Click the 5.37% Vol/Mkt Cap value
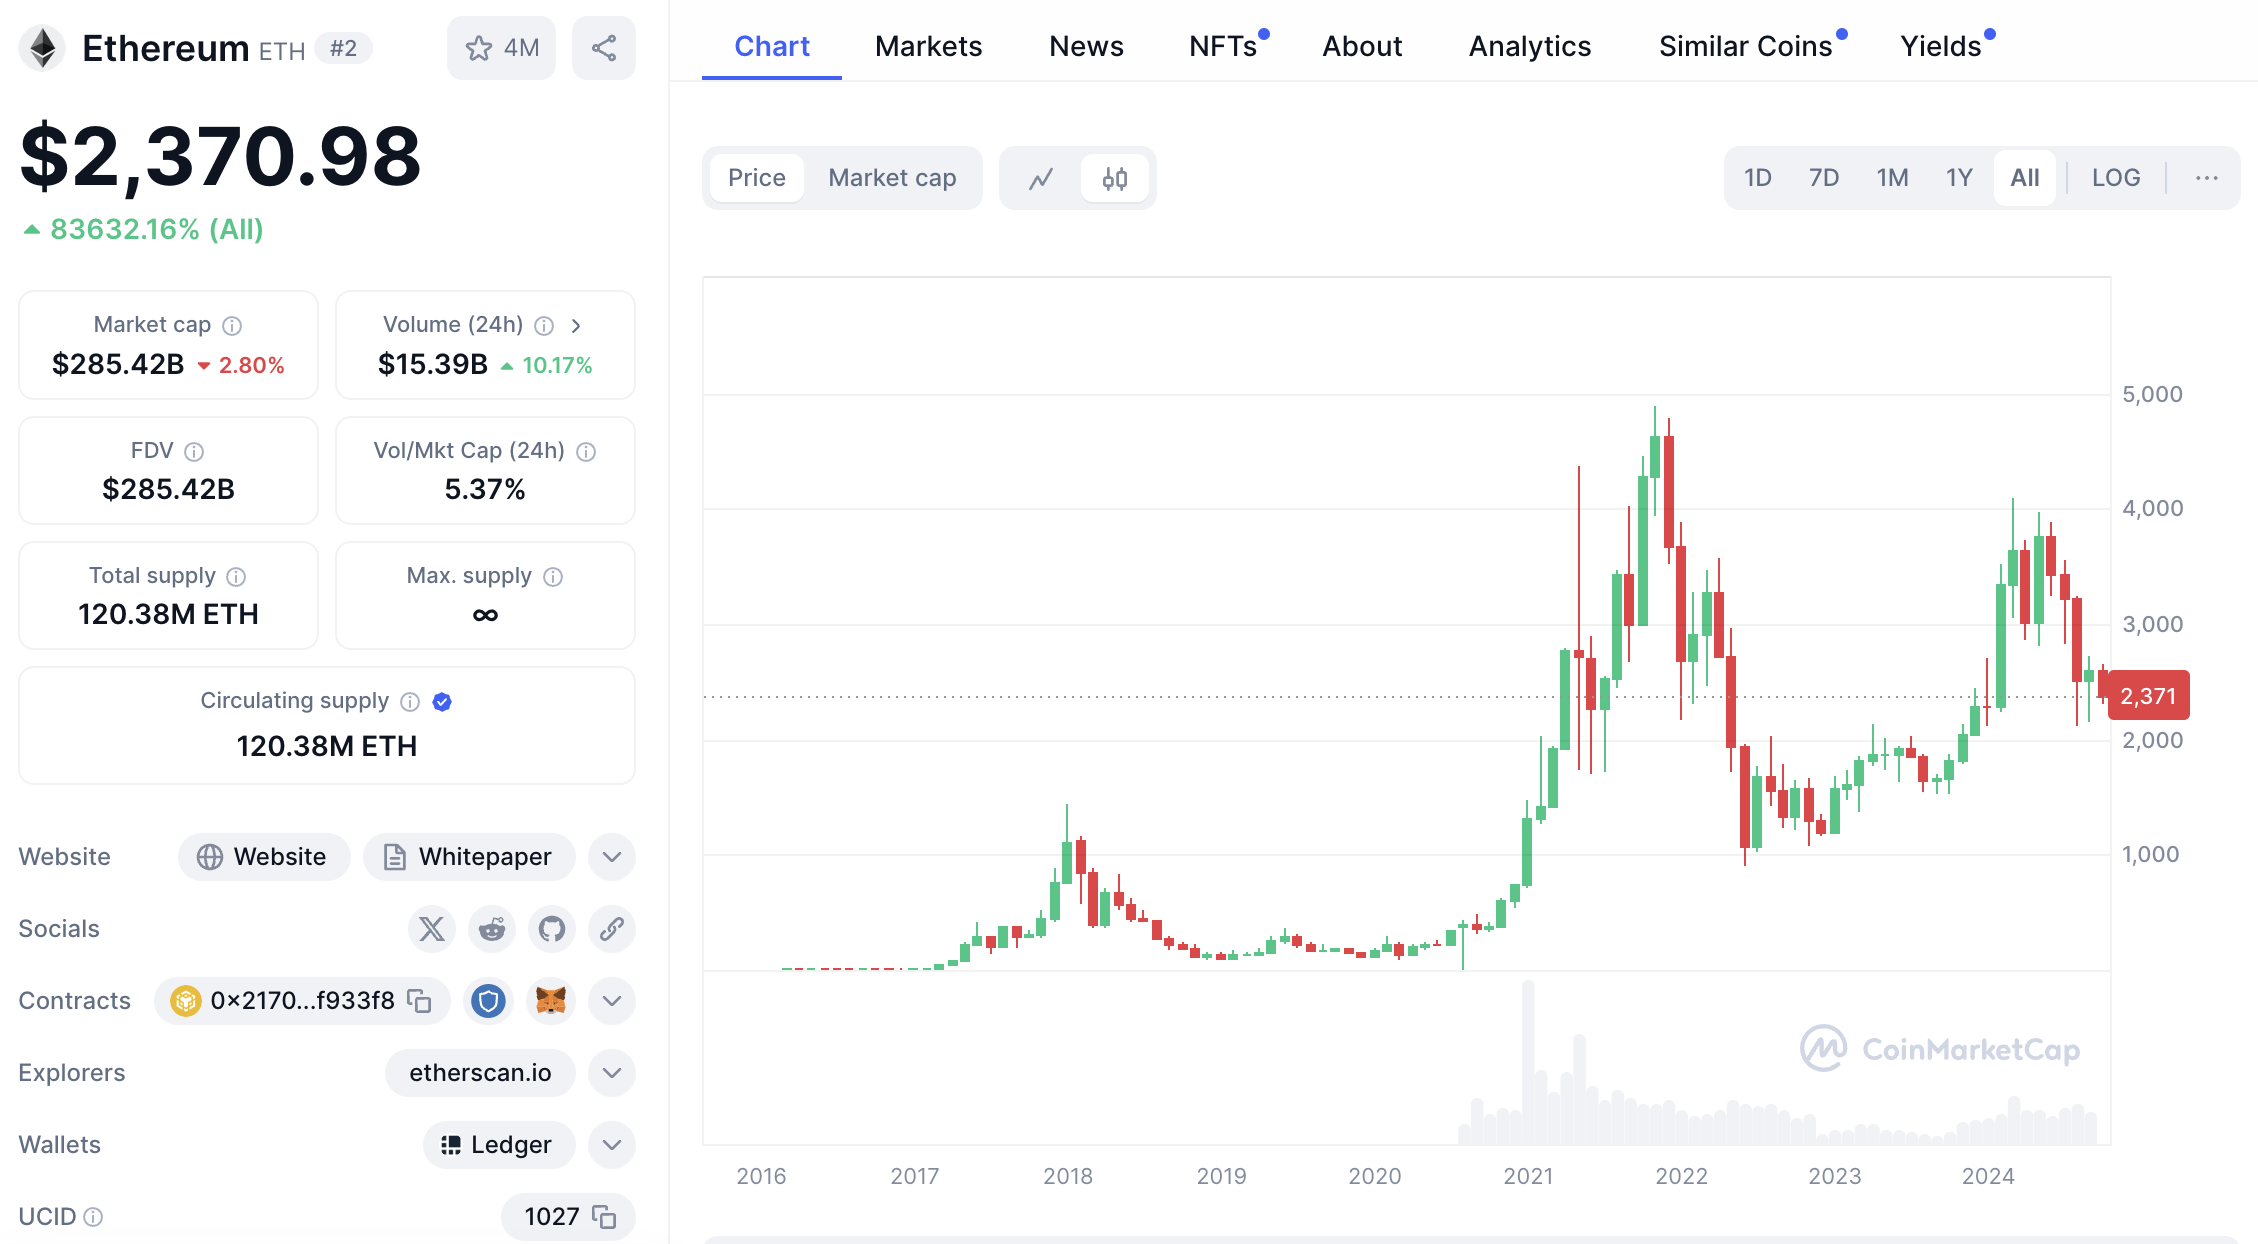 [x=485, y=490]
